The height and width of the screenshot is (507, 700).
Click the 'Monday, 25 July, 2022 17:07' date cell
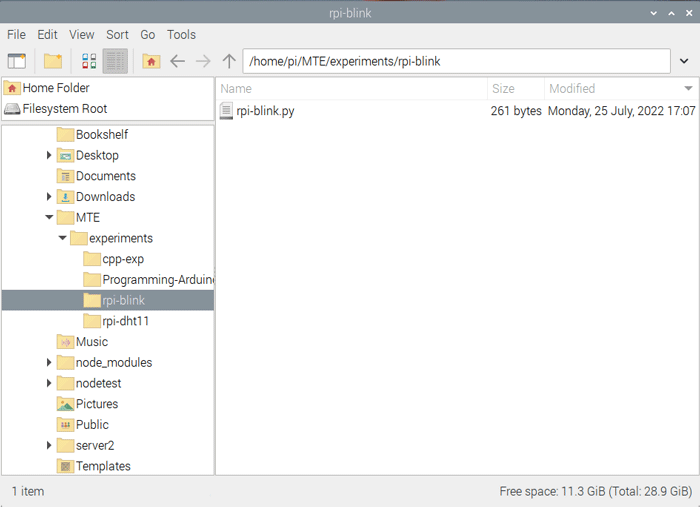pos(621,111)
